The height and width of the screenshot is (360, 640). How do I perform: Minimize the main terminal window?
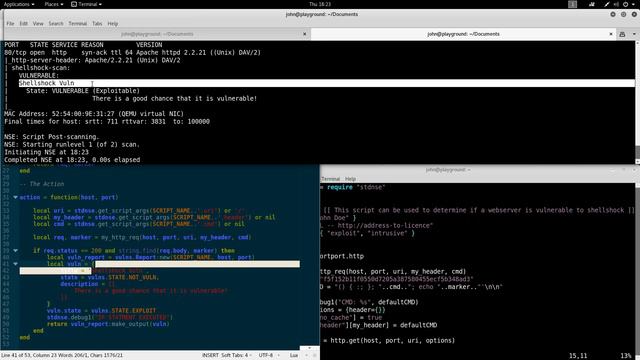pos(613,14)
